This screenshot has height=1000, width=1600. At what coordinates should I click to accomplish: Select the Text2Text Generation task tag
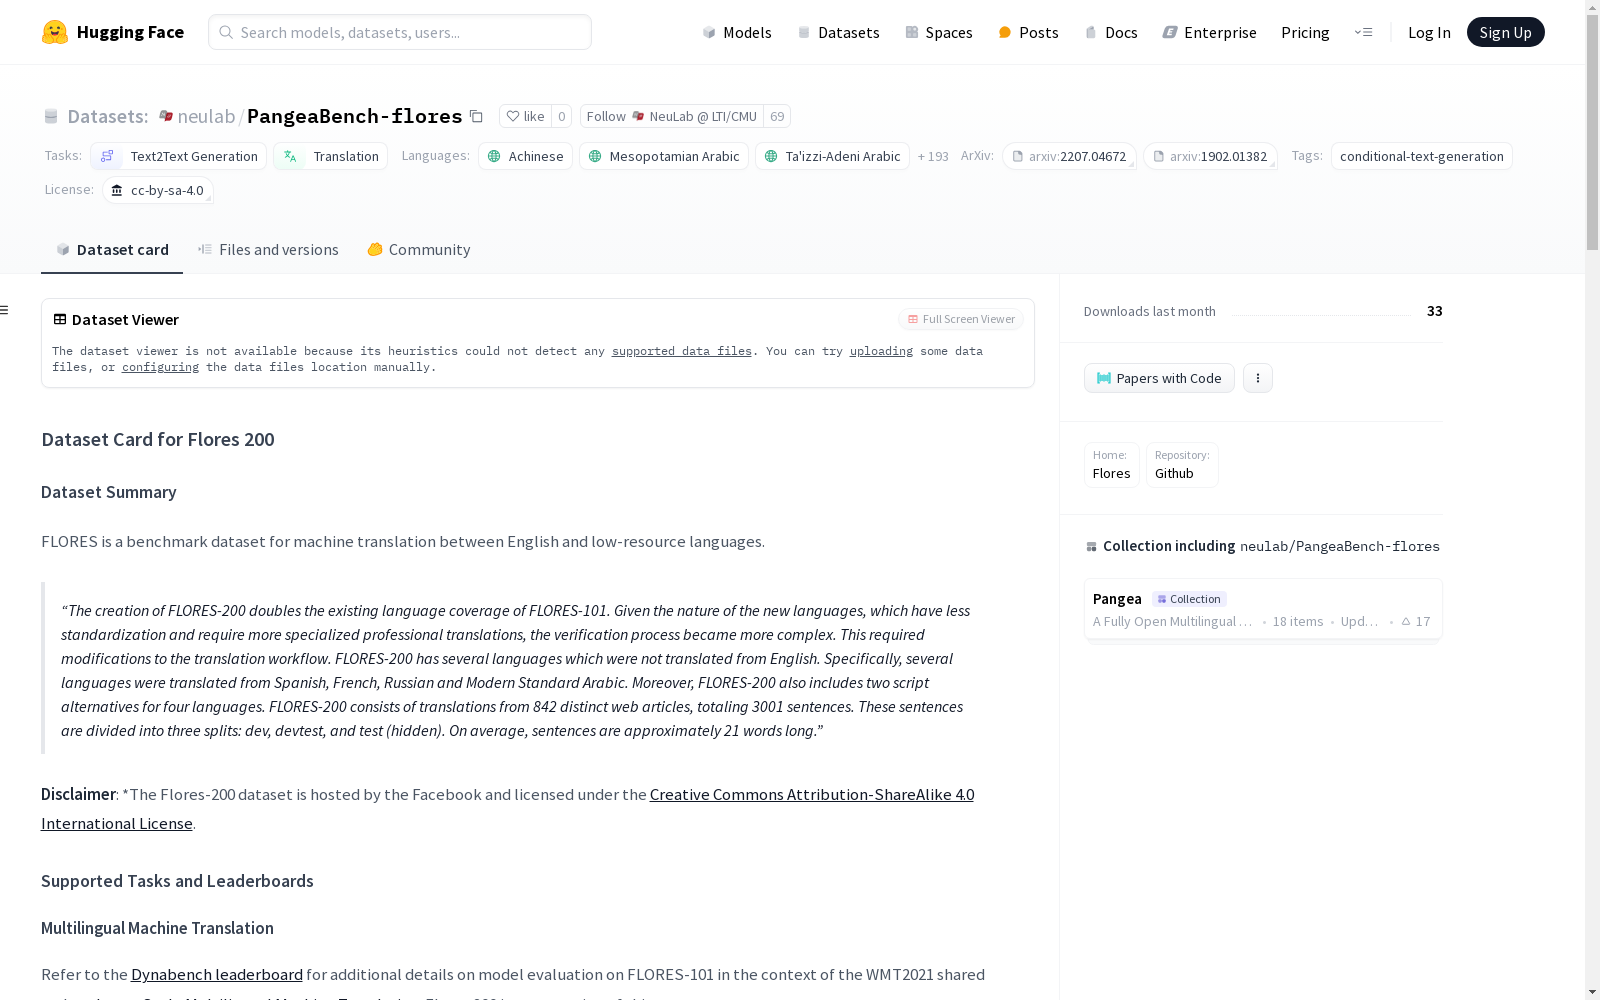(x=179, y=156)
